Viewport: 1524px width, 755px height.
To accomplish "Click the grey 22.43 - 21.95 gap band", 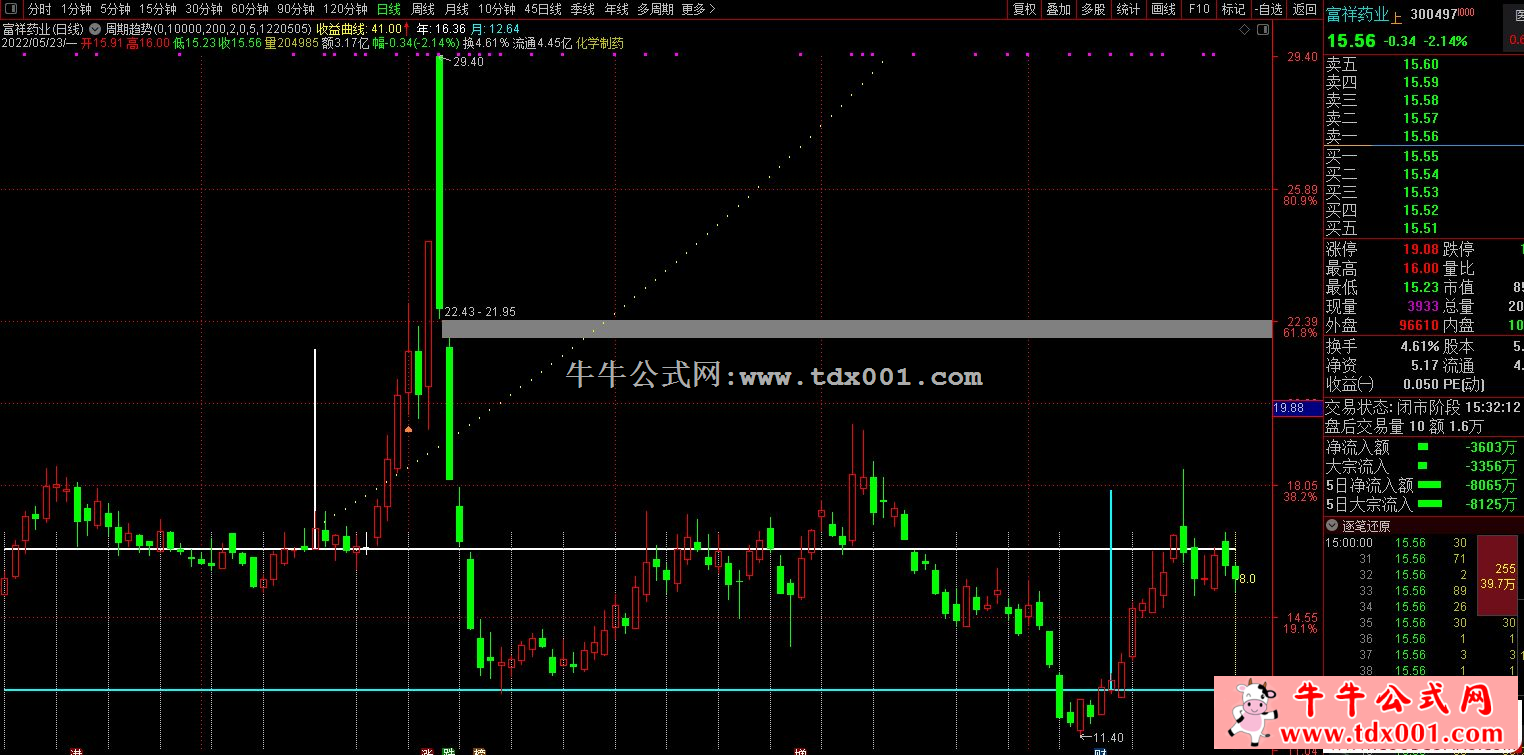I will coord(855,329).
